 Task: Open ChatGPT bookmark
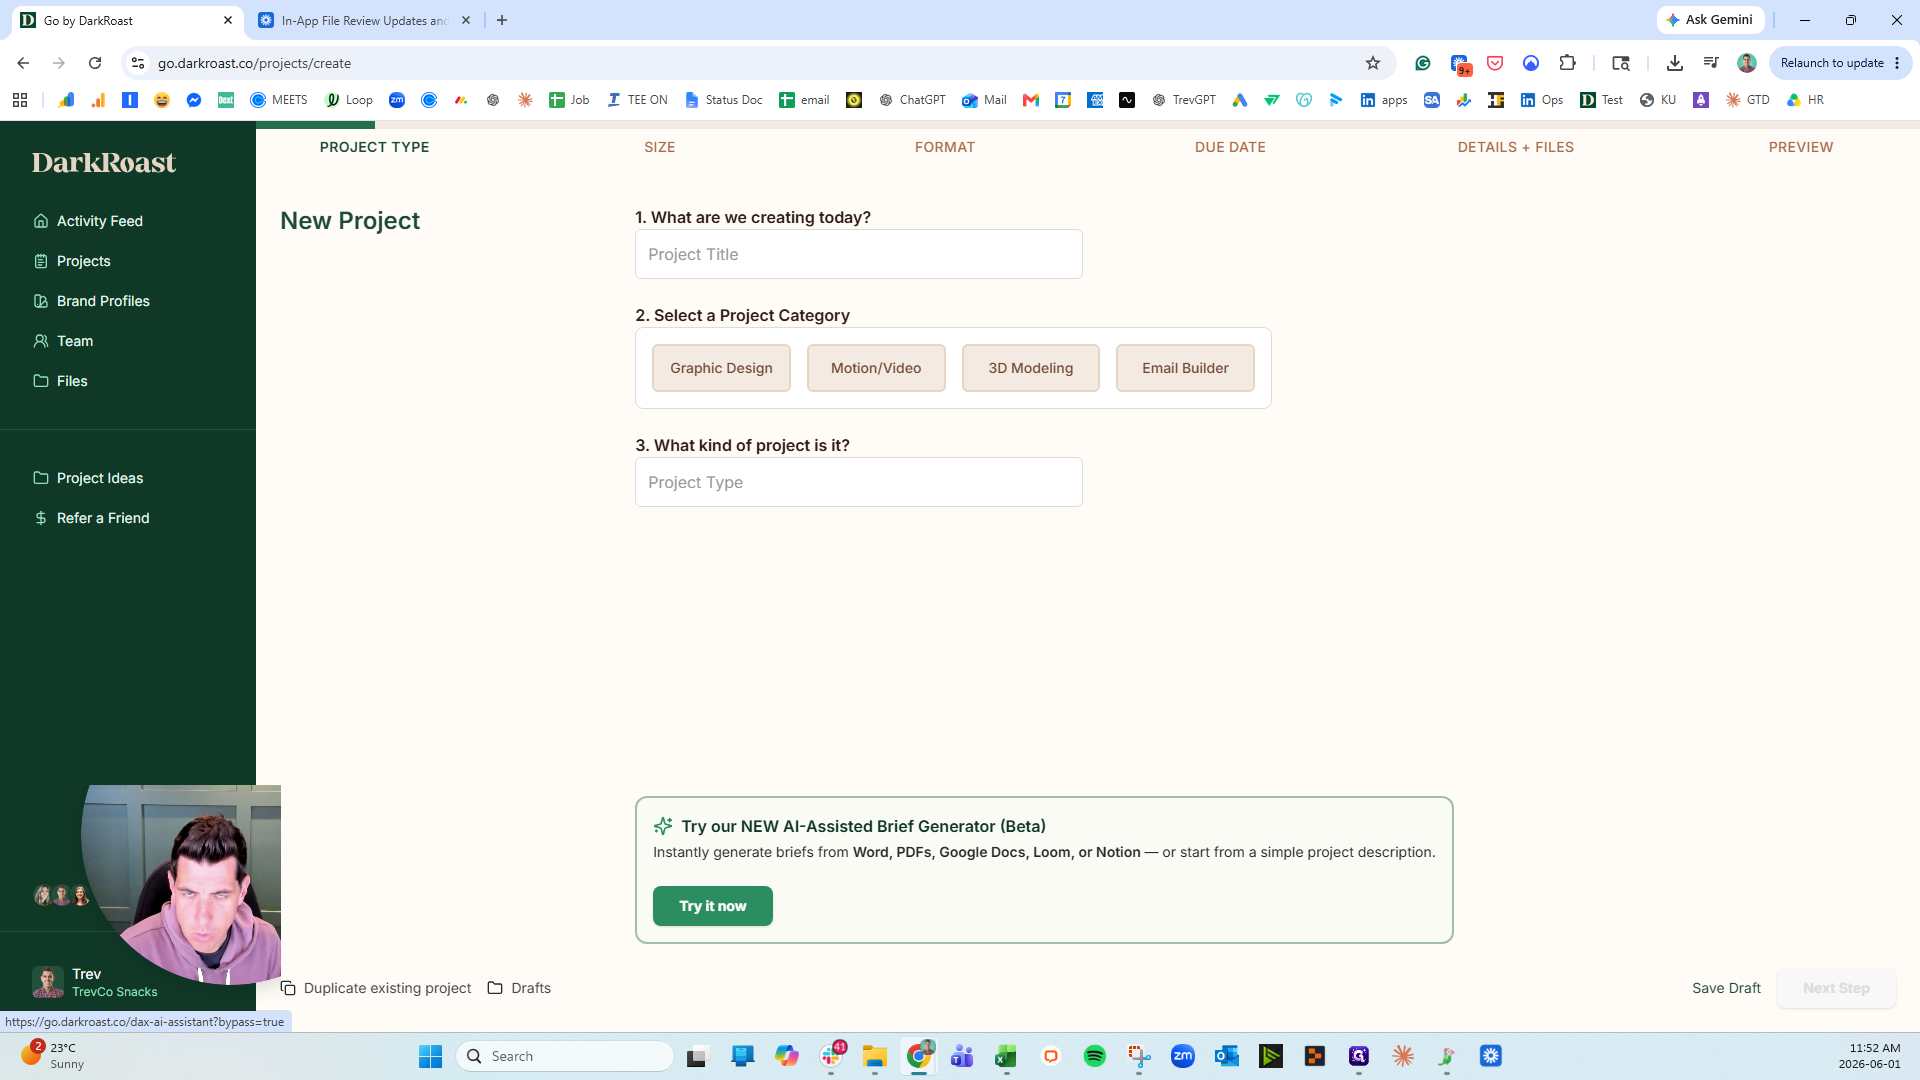(912, 100)
